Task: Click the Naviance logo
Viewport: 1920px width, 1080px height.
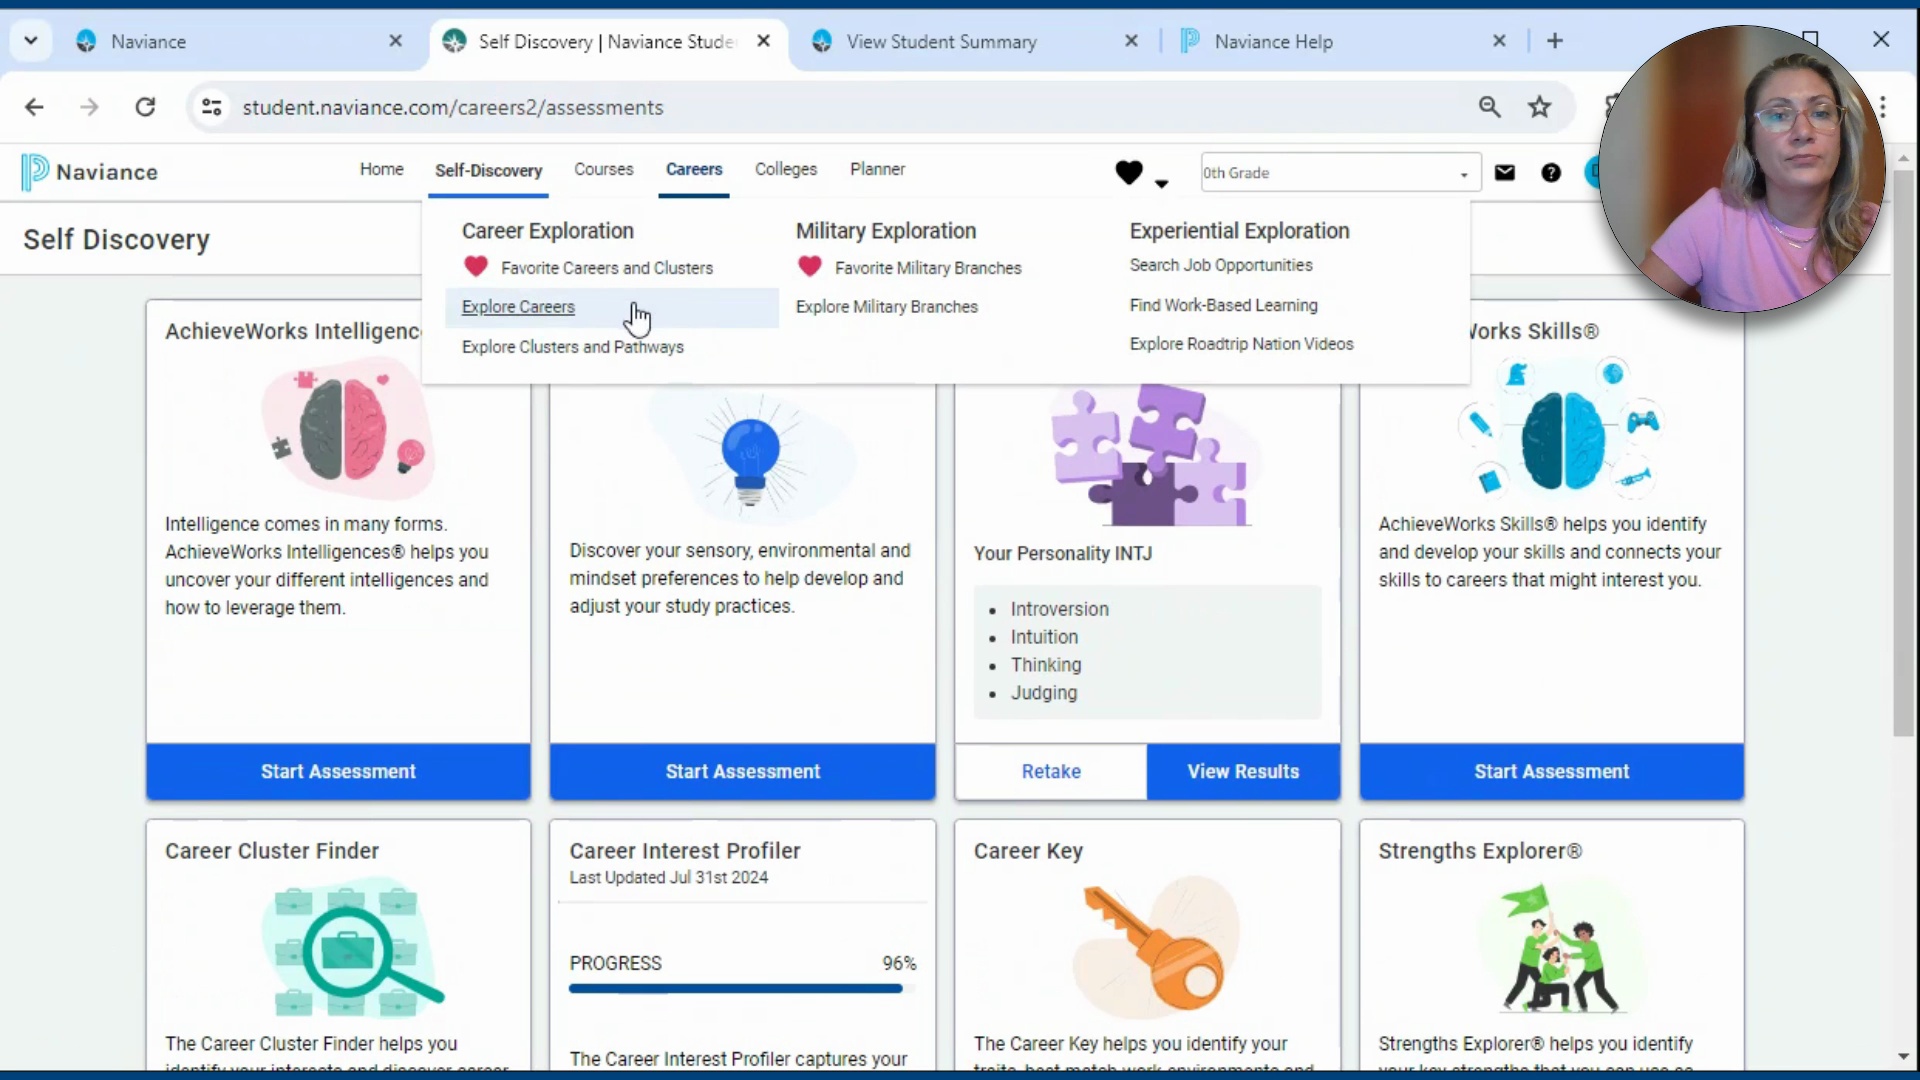Action: [x=90, y=172]
